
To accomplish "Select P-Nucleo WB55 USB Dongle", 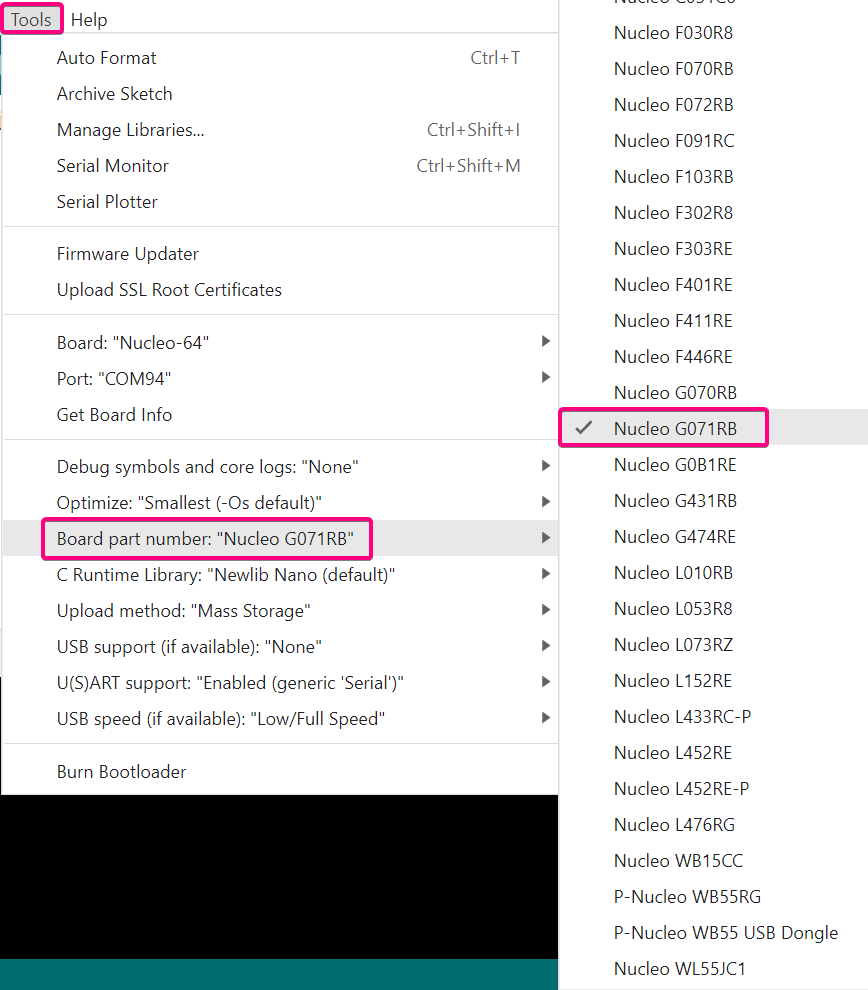I will click(713, 933).
